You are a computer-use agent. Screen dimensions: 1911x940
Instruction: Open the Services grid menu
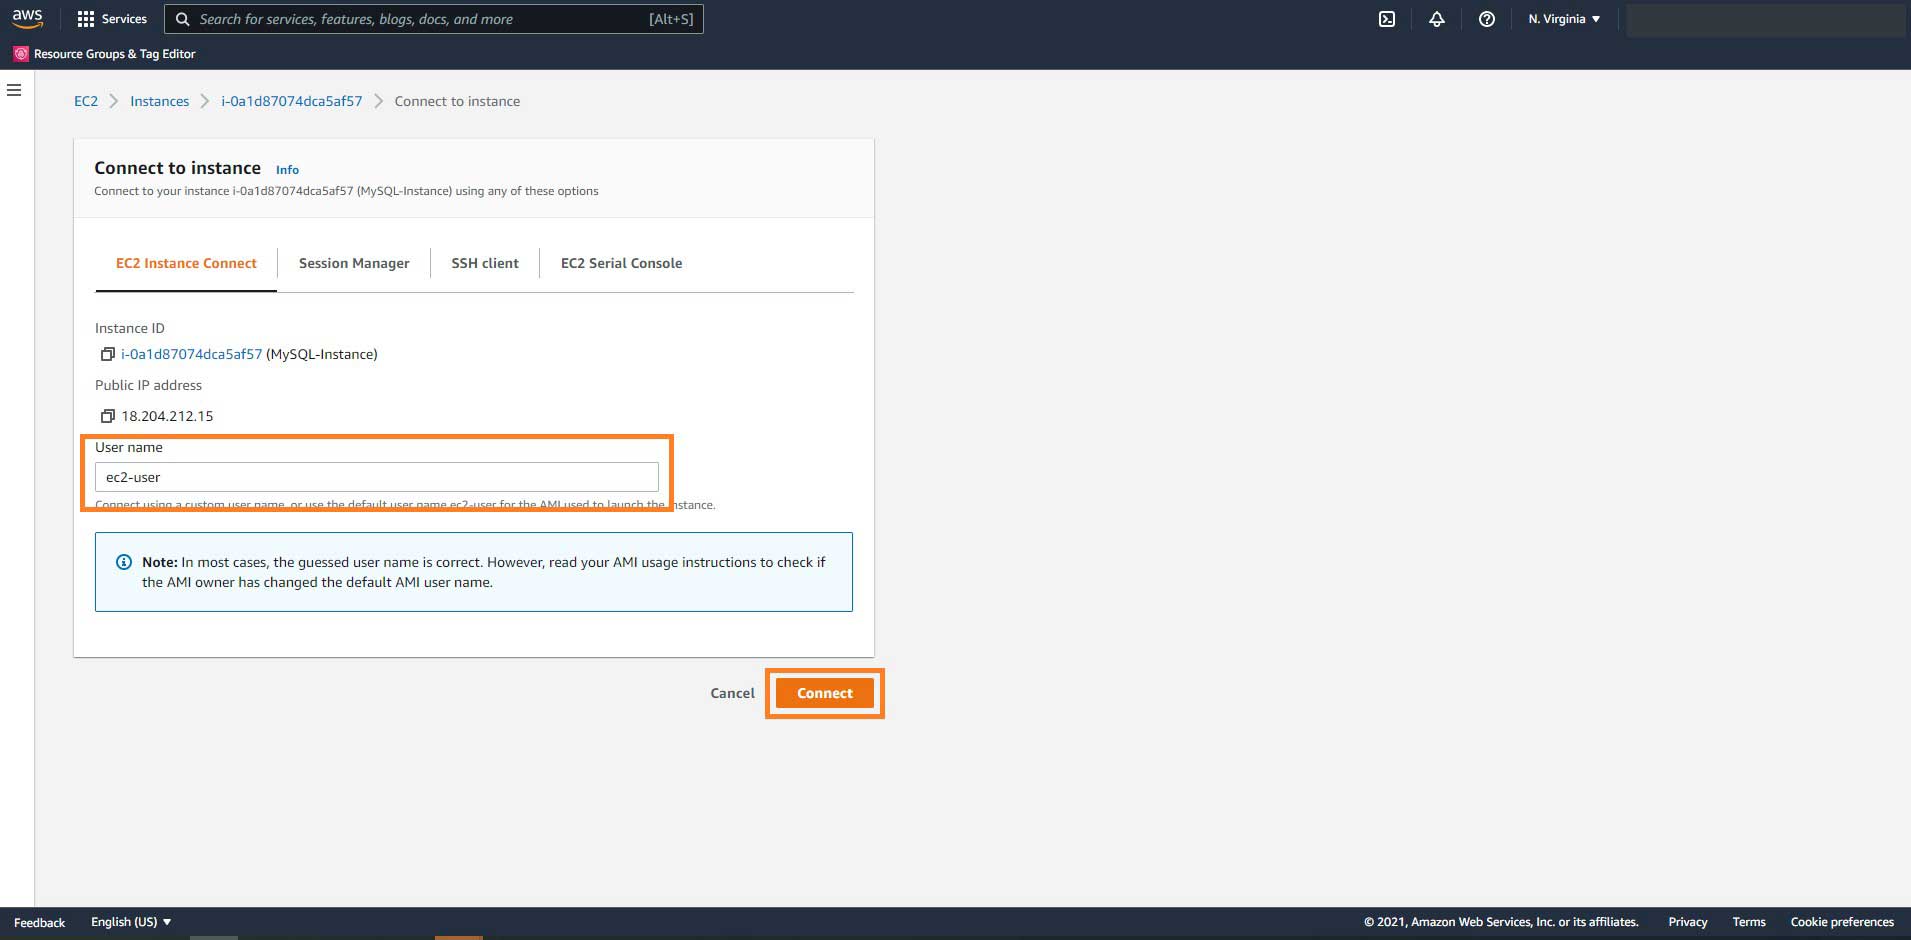pyautogui.click(x=86, y=19)
